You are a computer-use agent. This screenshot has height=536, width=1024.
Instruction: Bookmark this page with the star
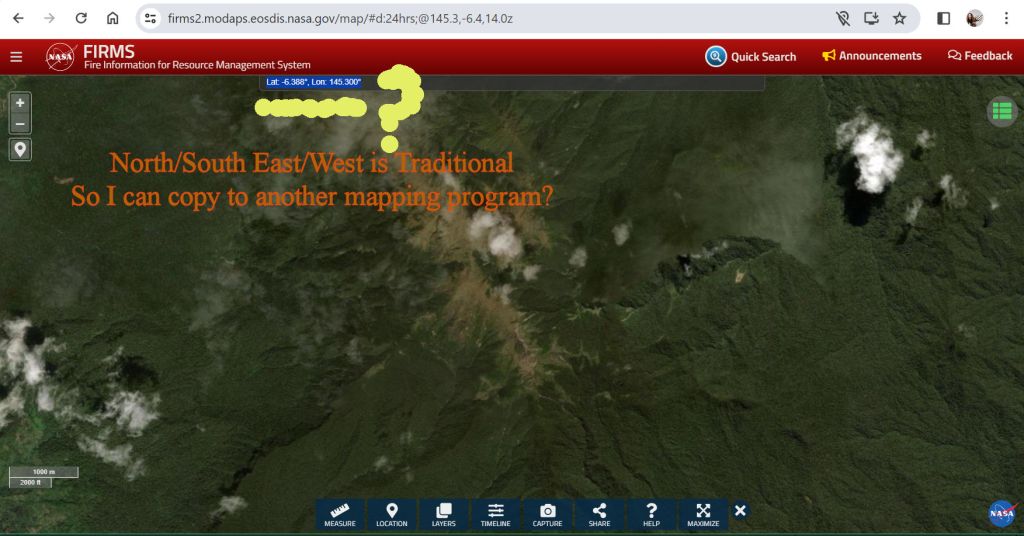point(899,18)
